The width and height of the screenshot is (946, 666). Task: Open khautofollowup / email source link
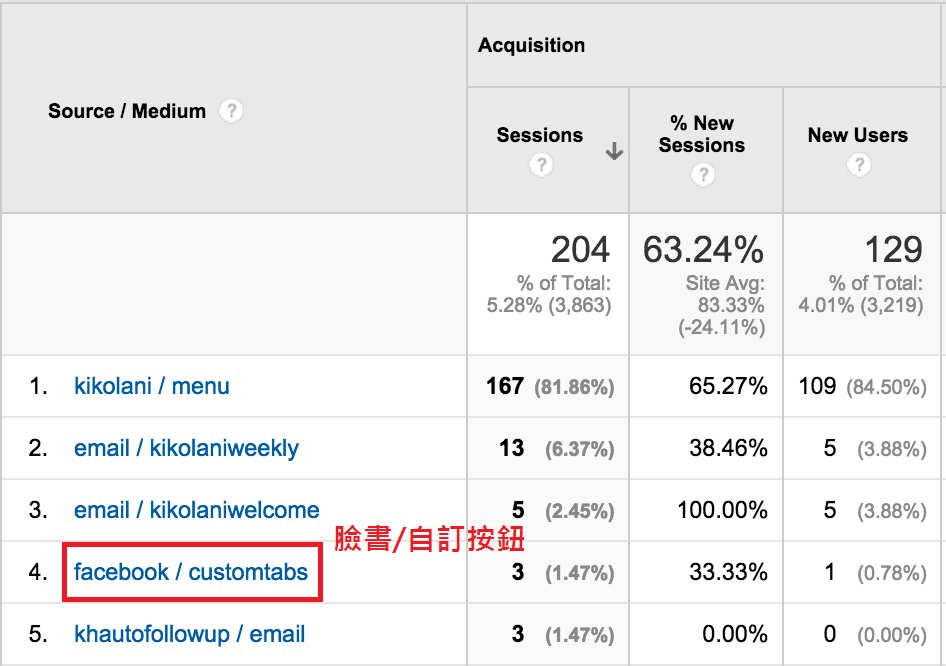point(190,634)
